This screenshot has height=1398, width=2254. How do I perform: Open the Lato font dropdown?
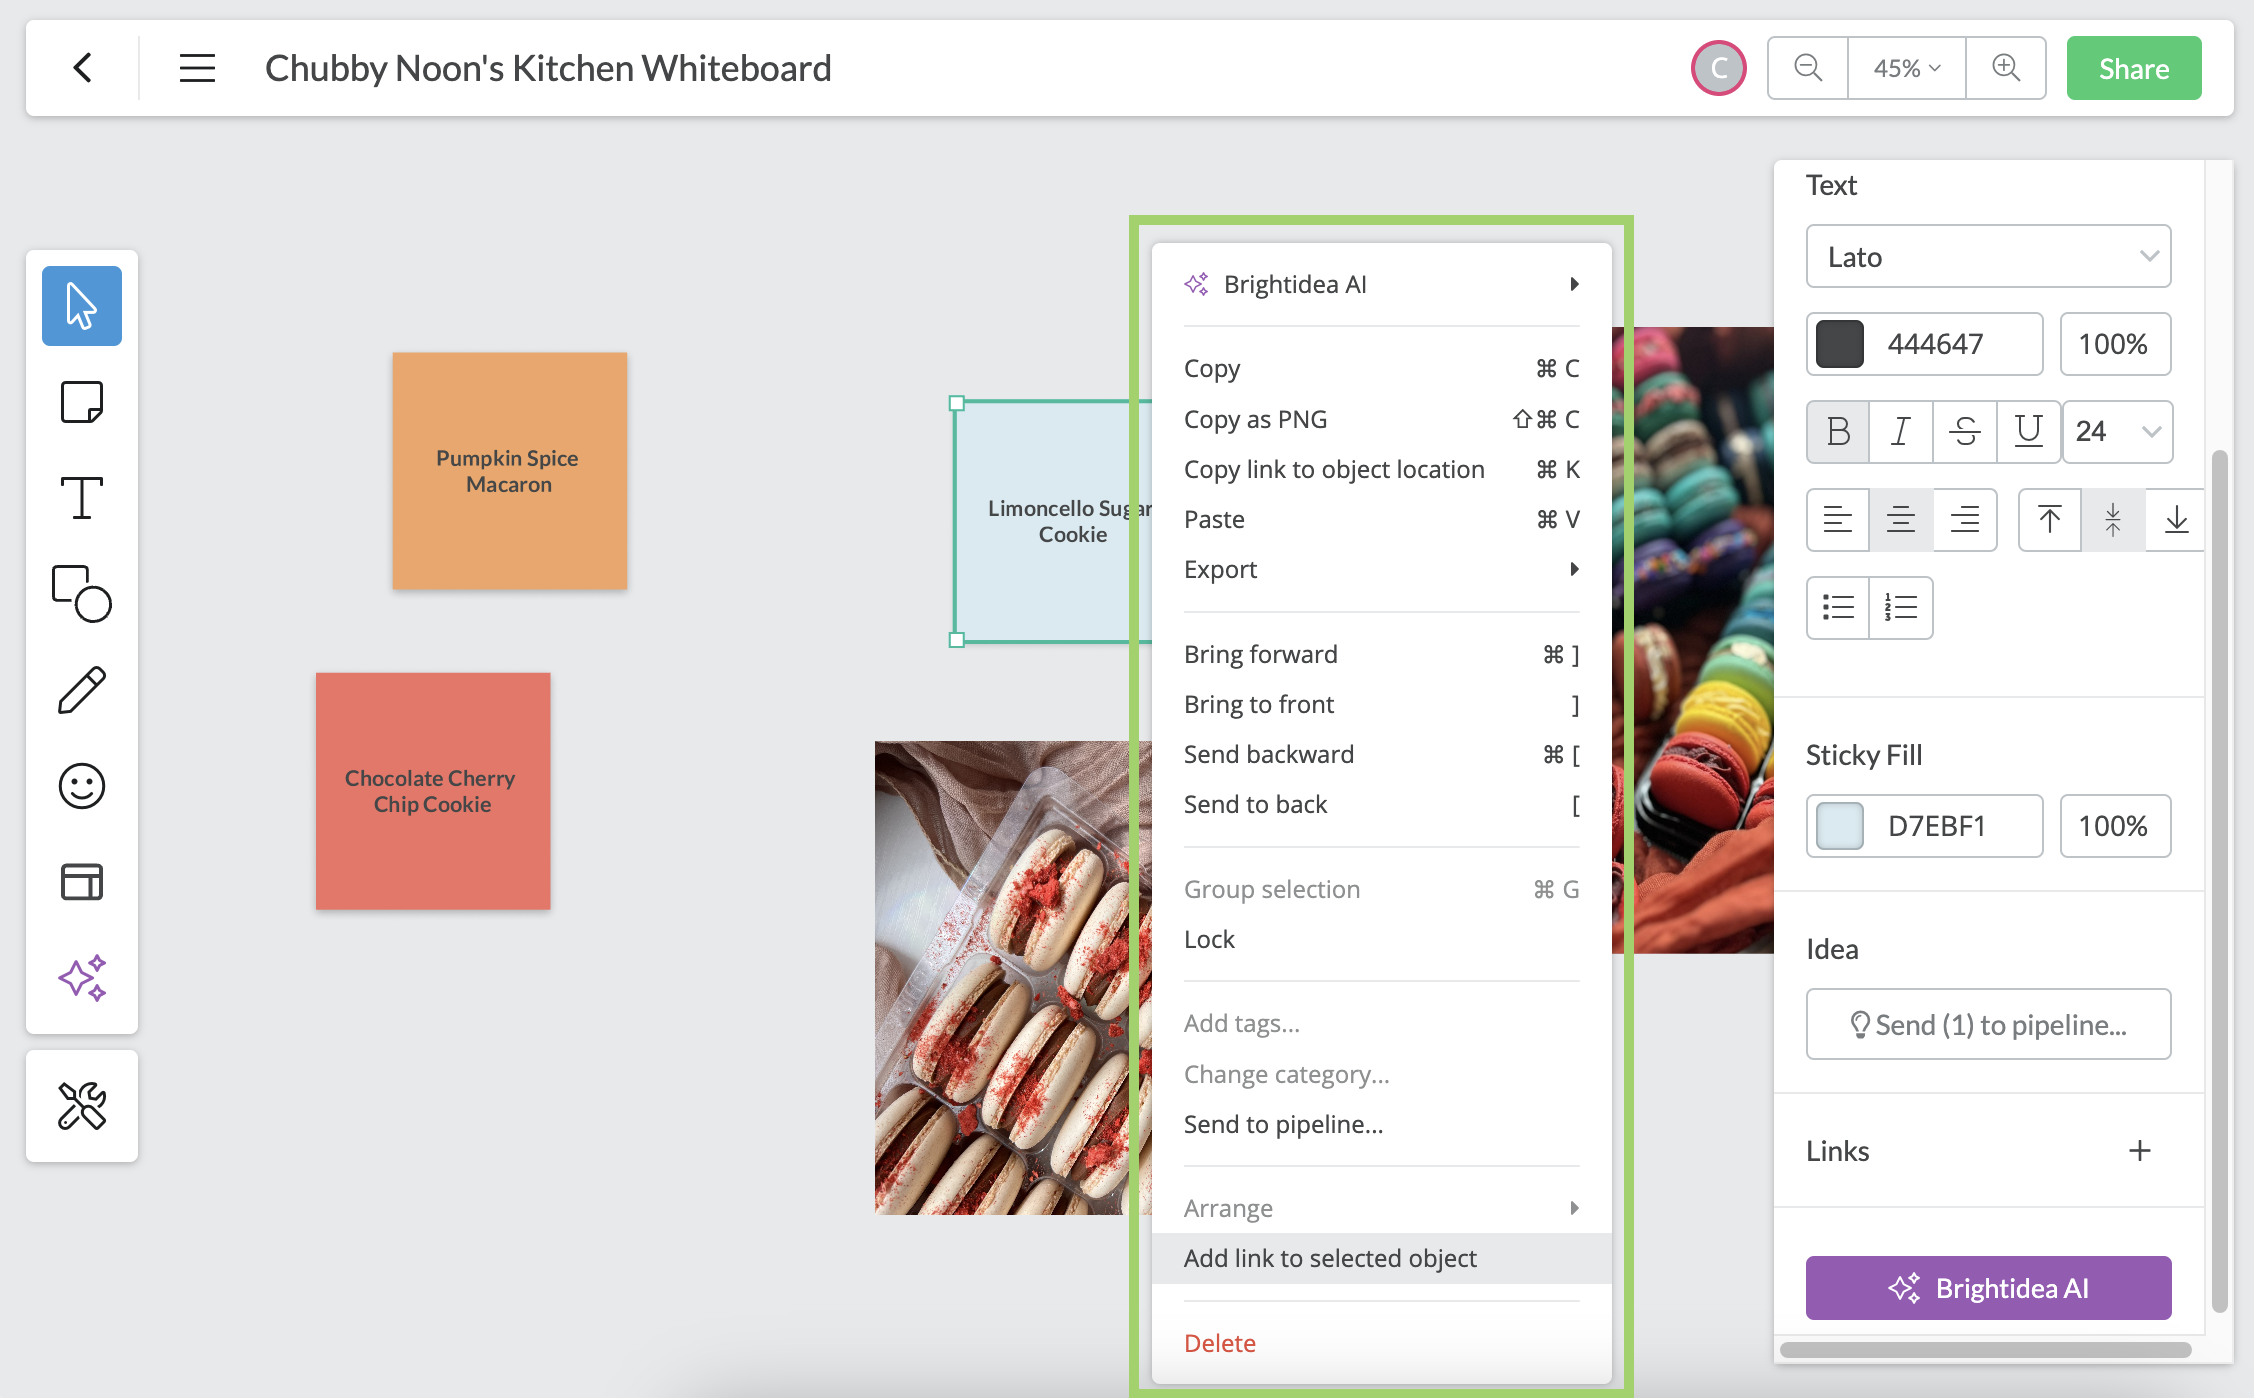pyautogui.click(x=1988, y=257)
